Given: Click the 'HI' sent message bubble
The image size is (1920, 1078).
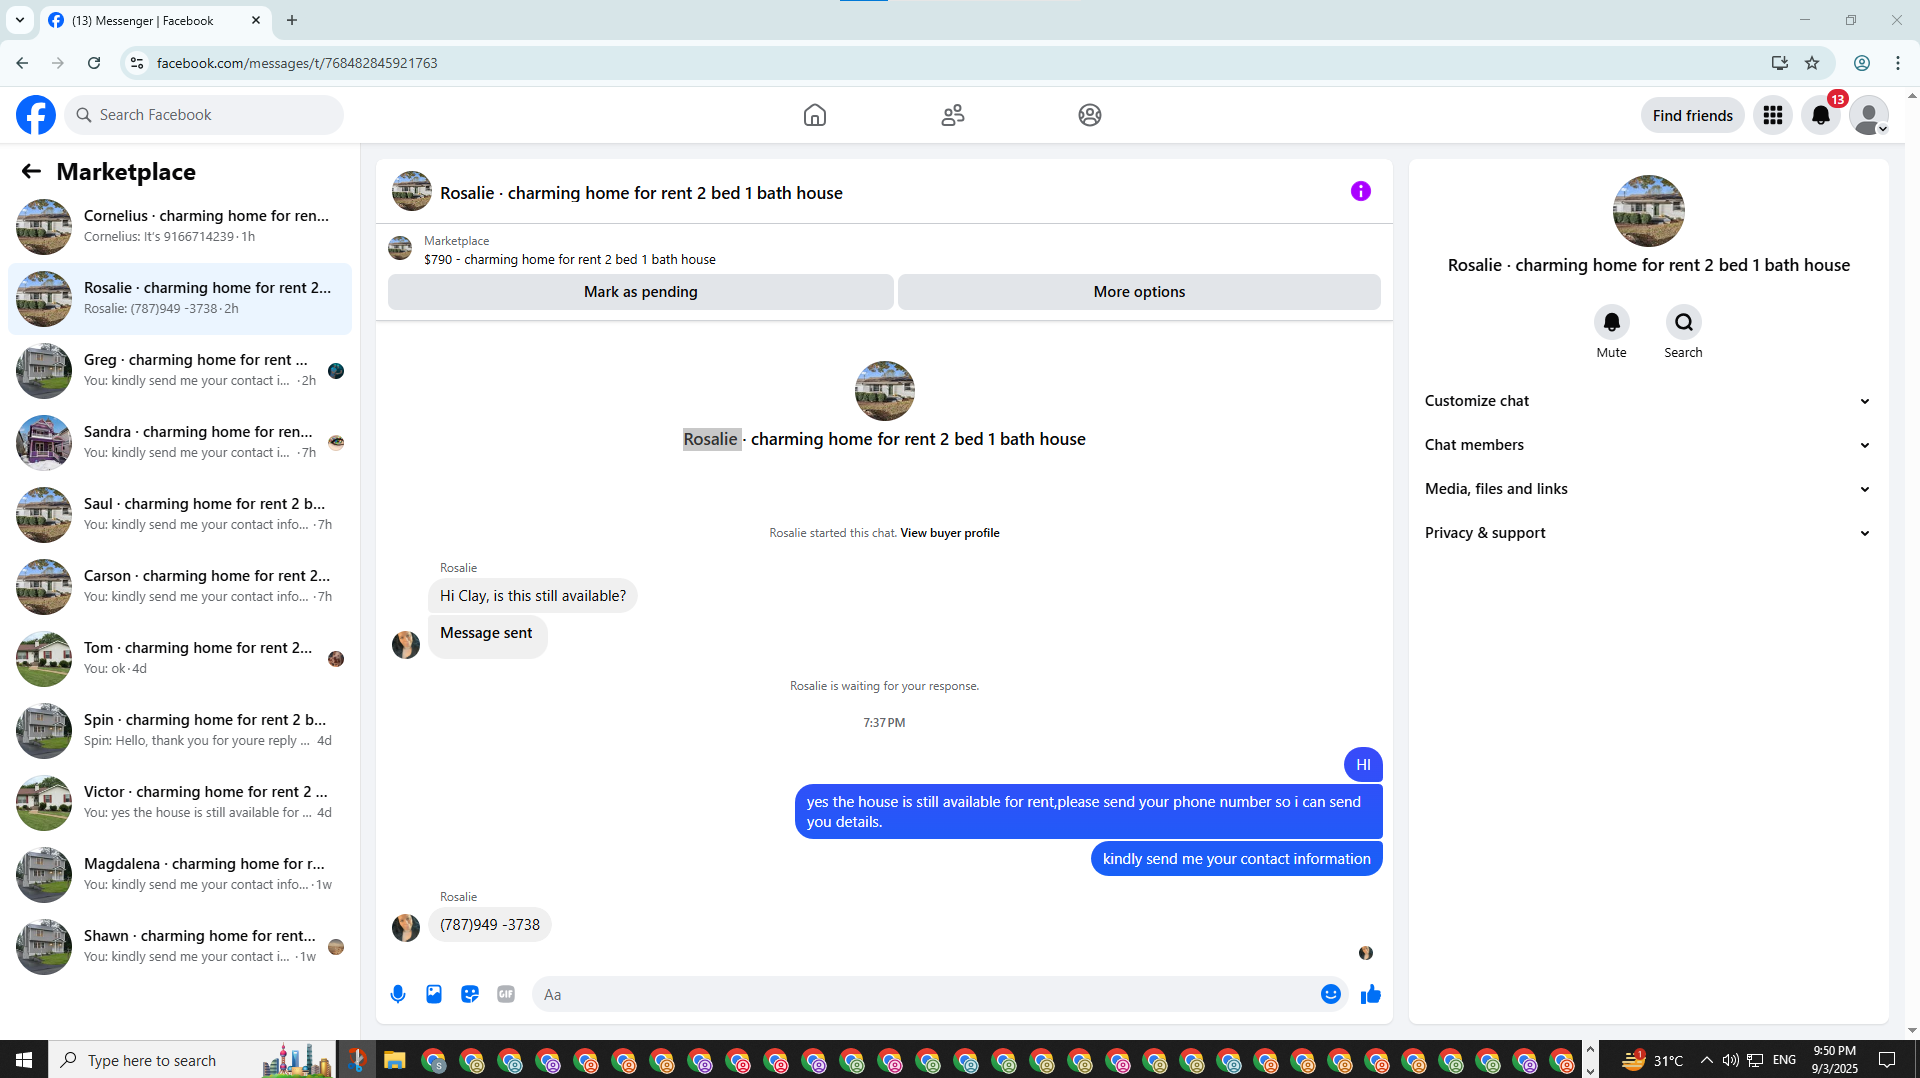Looking at the screenshot, I should click(x=1363, y=765).
